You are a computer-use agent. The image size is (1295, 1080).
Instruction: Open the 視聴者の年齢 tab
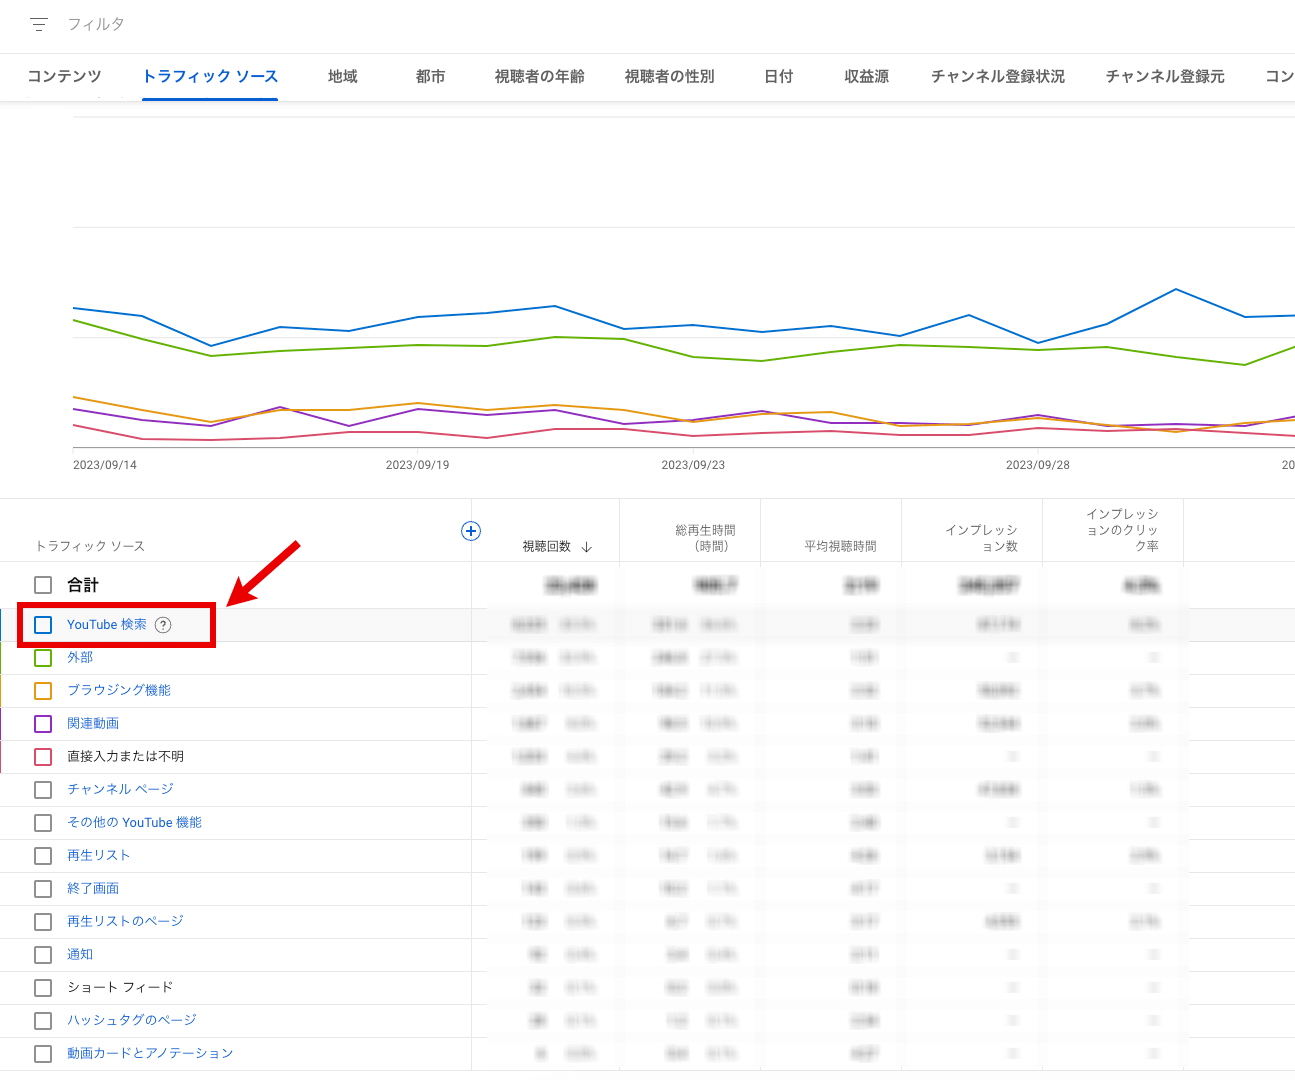[x=540, y=76]
